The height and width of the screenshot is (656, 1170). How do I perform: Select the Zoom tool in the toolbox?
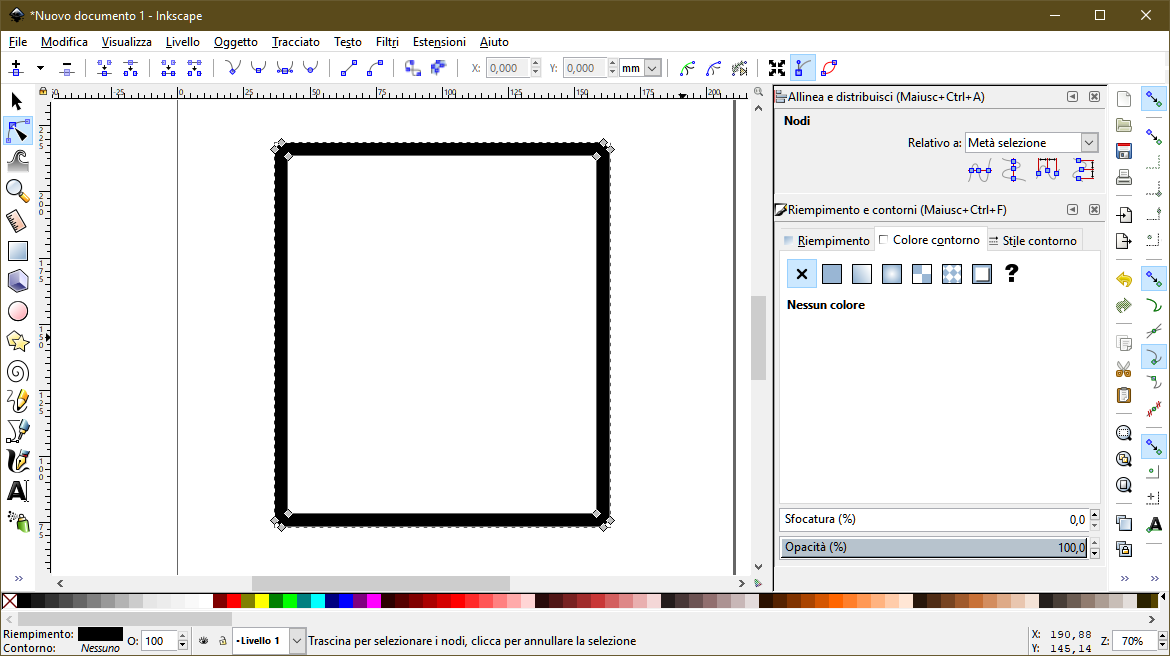tap(18, 190)
